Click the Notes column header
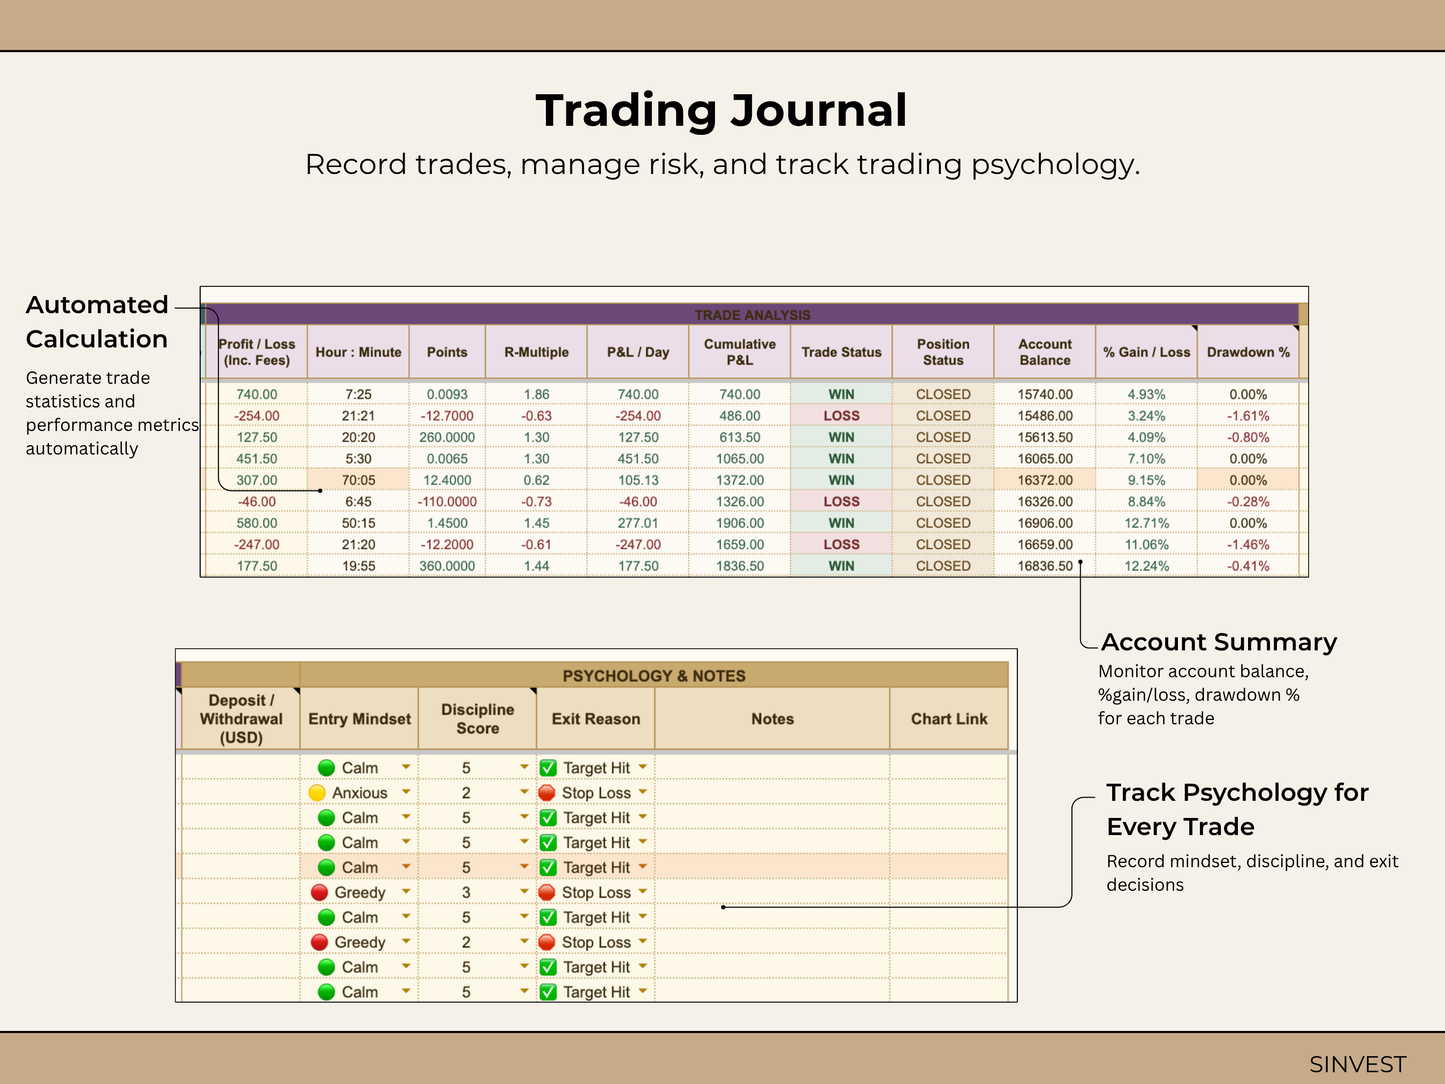Viewport: 1445px width, 1084px height. coord(772,719)
